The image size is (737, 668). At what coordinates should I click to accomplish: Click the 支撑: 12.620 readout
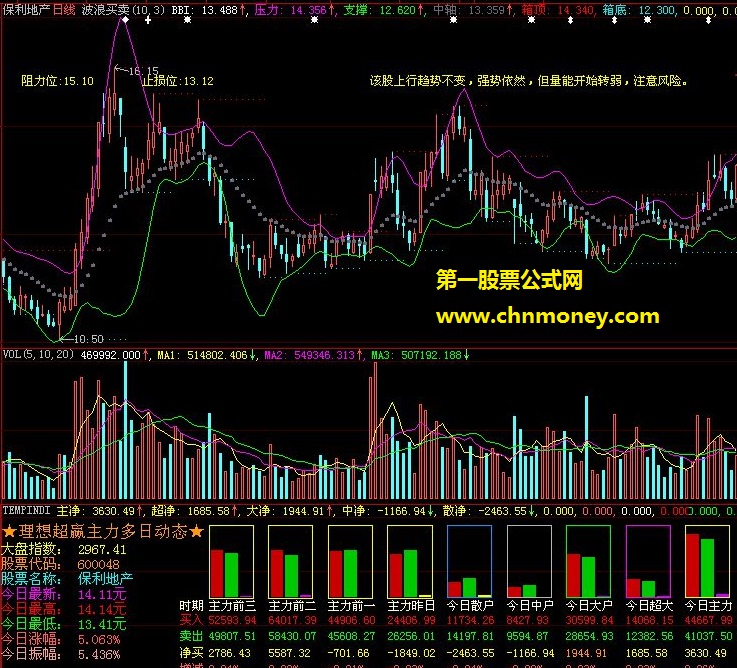click(383, 9)
